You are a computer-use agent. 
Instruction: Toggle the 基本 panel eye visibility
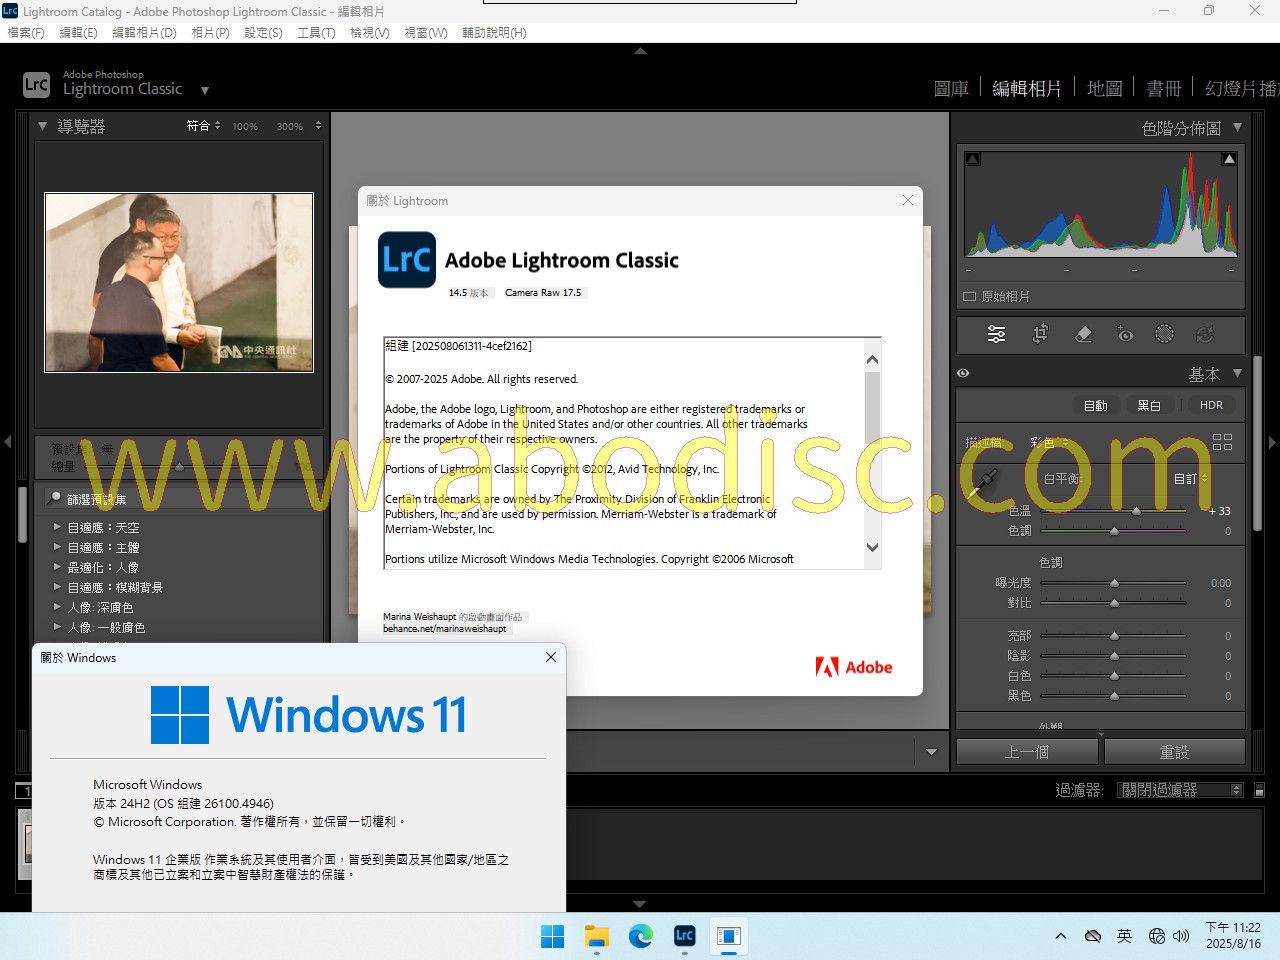963,373
